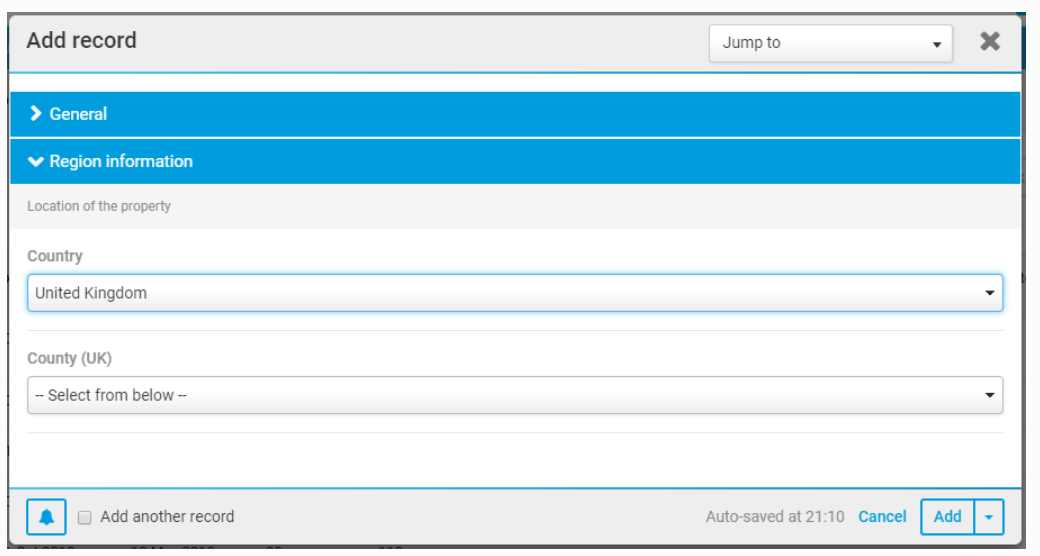Click the bell notification icon

click(x=46, y=517)
